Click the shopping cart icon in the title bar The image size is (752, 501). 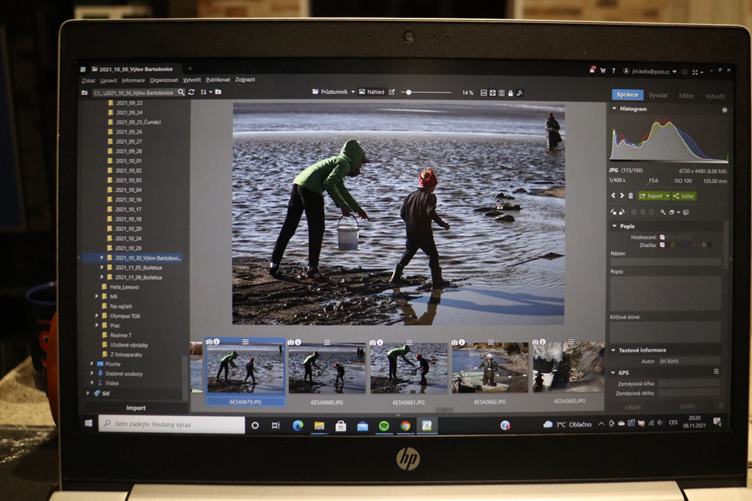coord(603,70)
